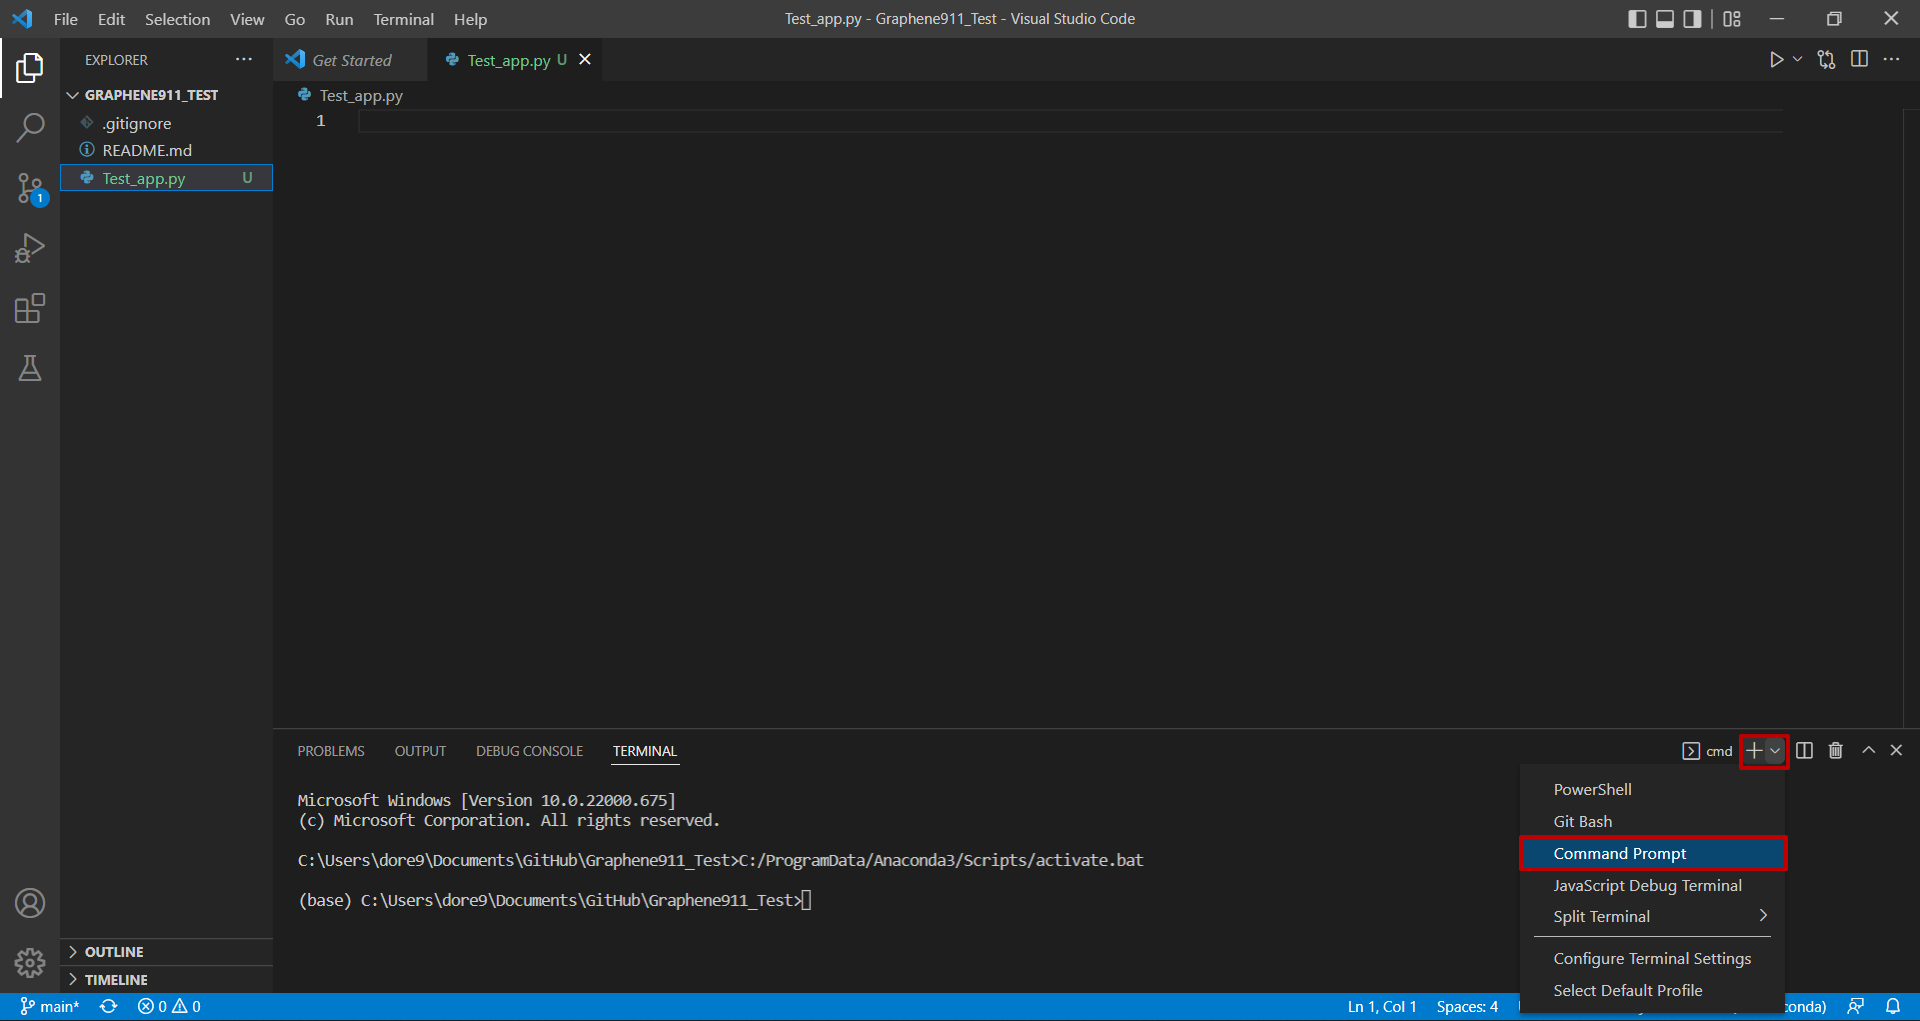Open the File menu
The image size is (1920, 1021).
click(66, 19)
